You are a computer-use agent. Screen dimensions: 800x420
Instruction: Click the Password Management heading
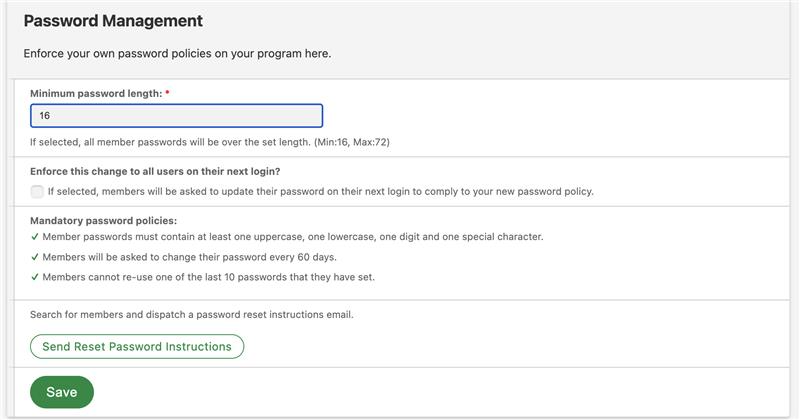(113, 21)
